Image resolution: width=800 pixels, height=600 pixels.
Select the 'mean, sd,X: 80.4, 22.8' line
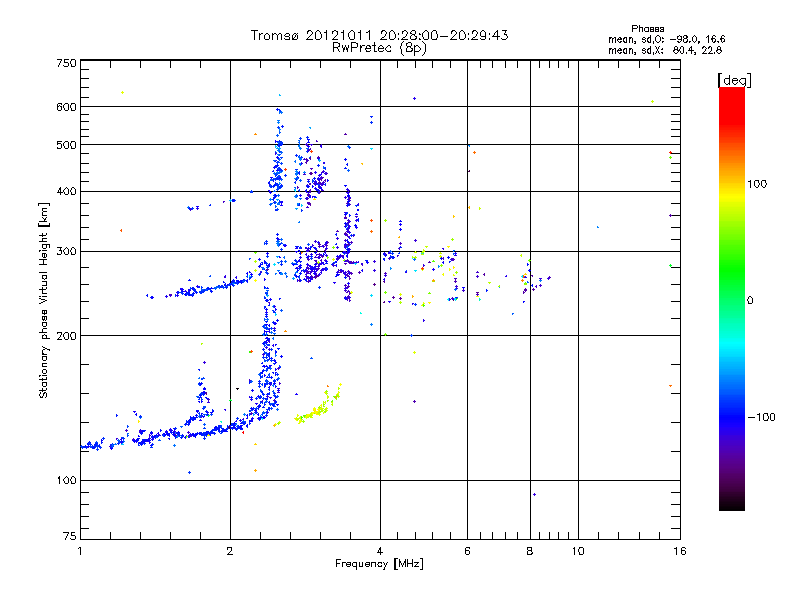tap(665, 50)
